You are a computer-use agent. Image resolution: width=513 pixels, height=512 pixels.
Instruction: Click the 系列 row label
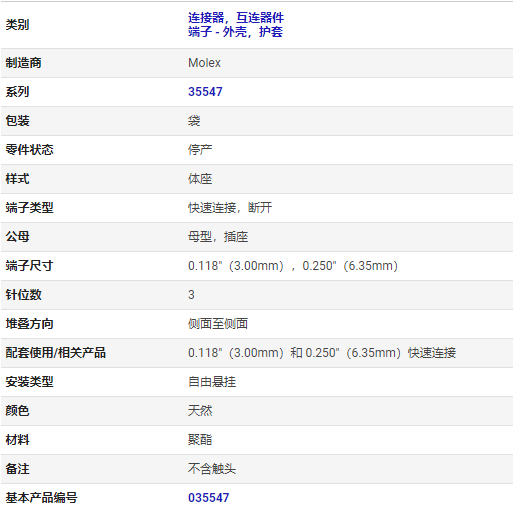click(x=17, y=92)
